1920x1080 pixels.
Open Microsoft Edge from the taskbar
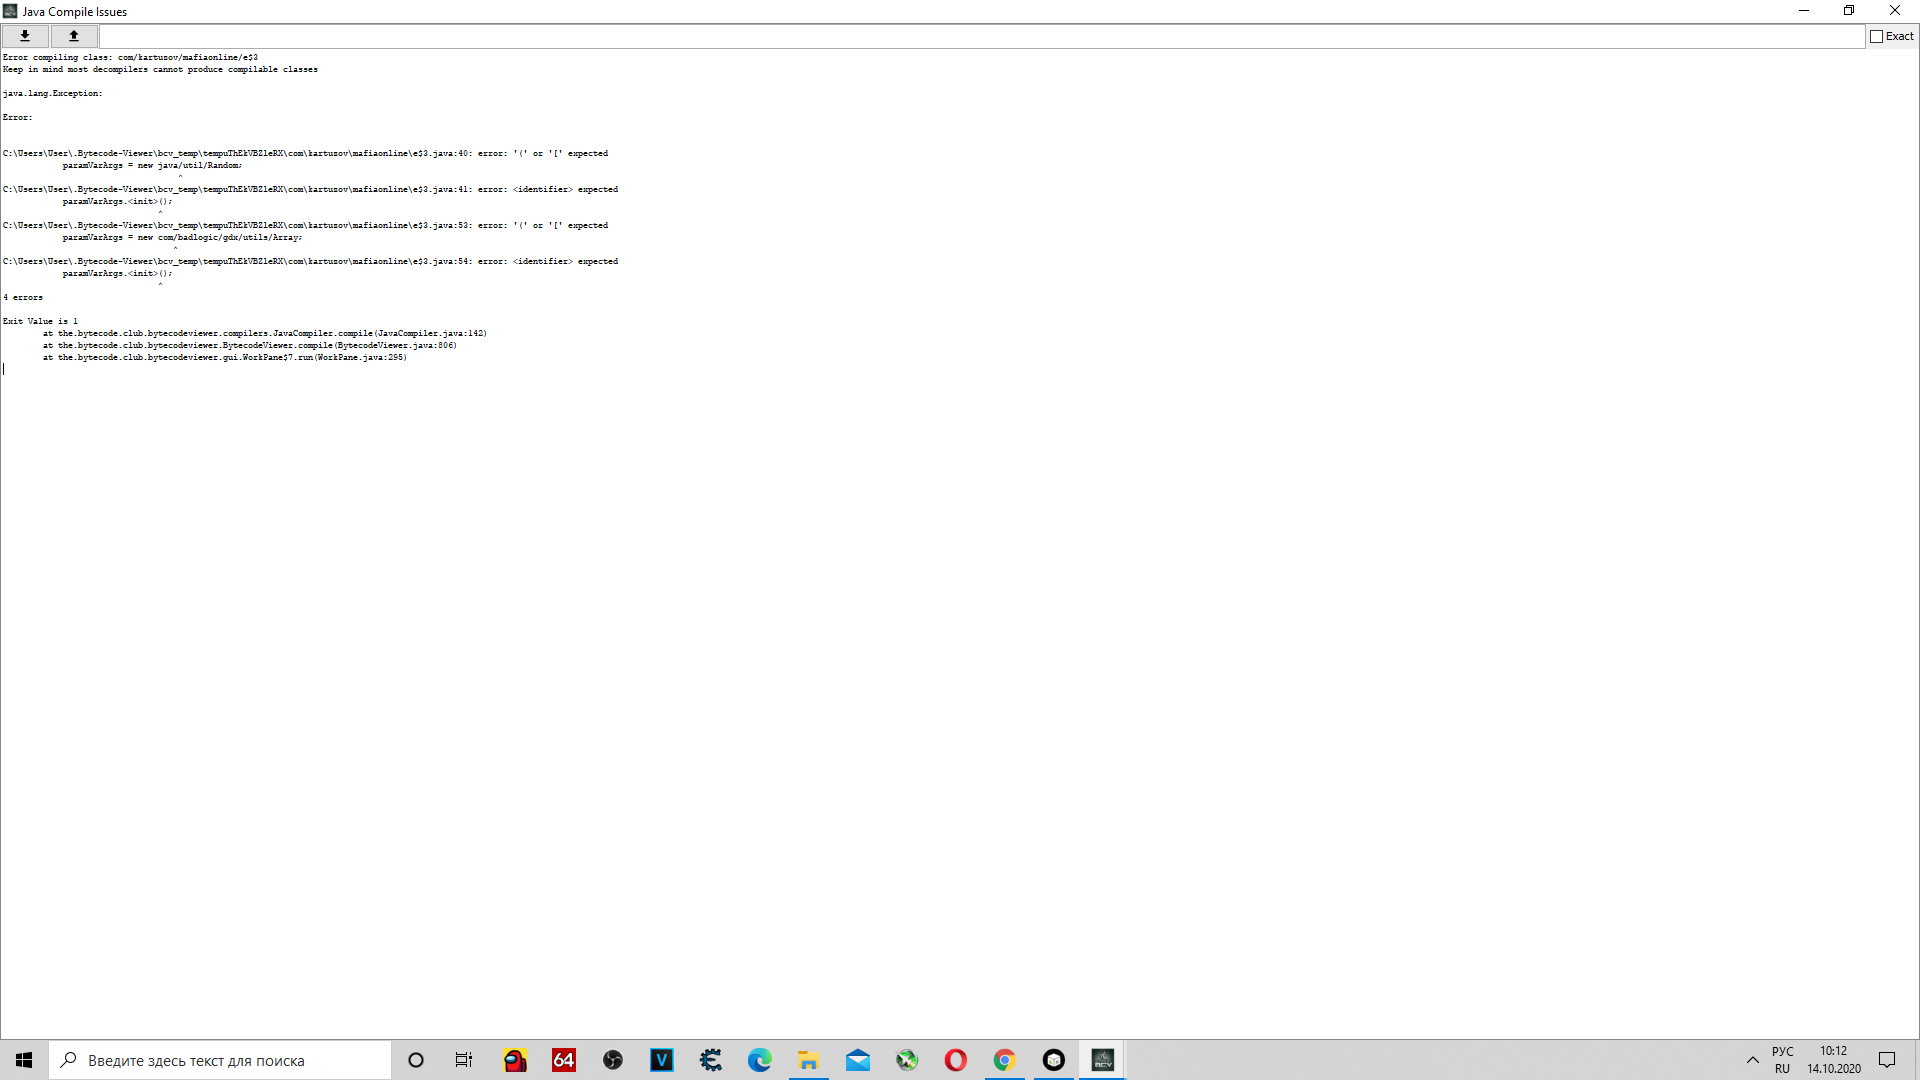click(760, 1059)
